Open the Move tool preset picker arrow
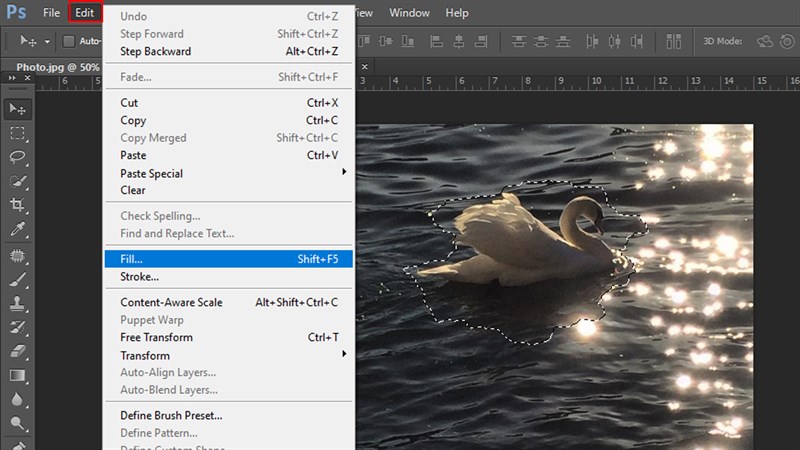 (x=47, y=41)
